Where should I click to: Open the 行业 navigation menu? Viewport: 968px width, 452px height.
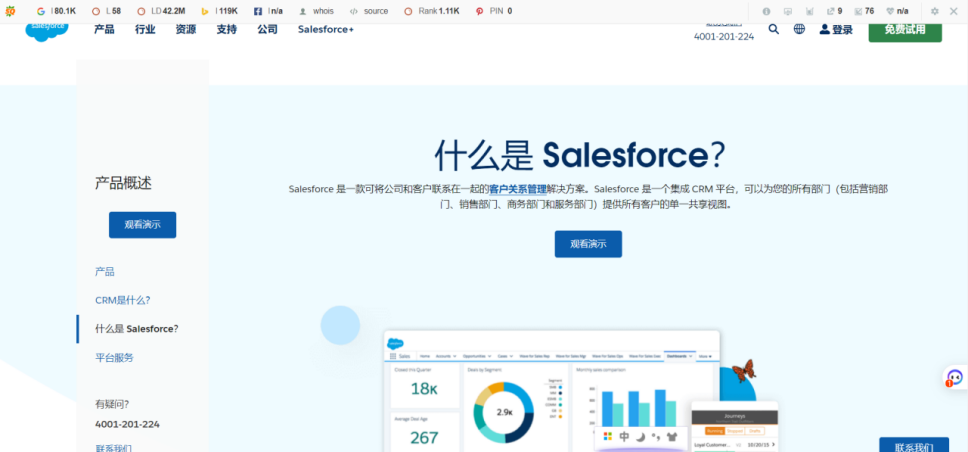coord(145,29)
